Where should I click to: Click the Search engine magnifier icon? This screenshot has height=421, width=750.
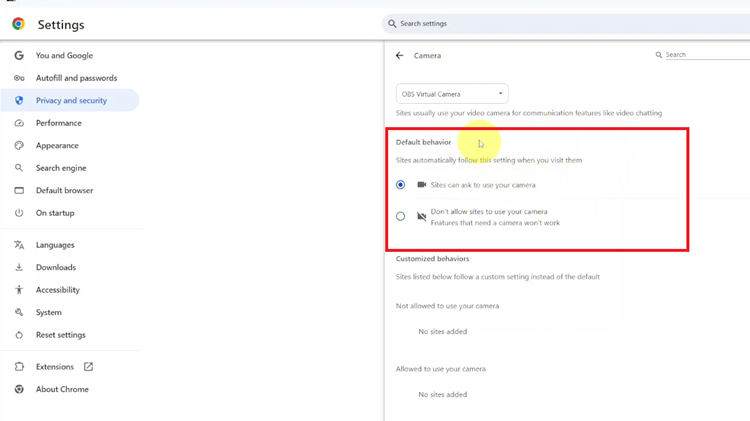[x=19, y=168]
